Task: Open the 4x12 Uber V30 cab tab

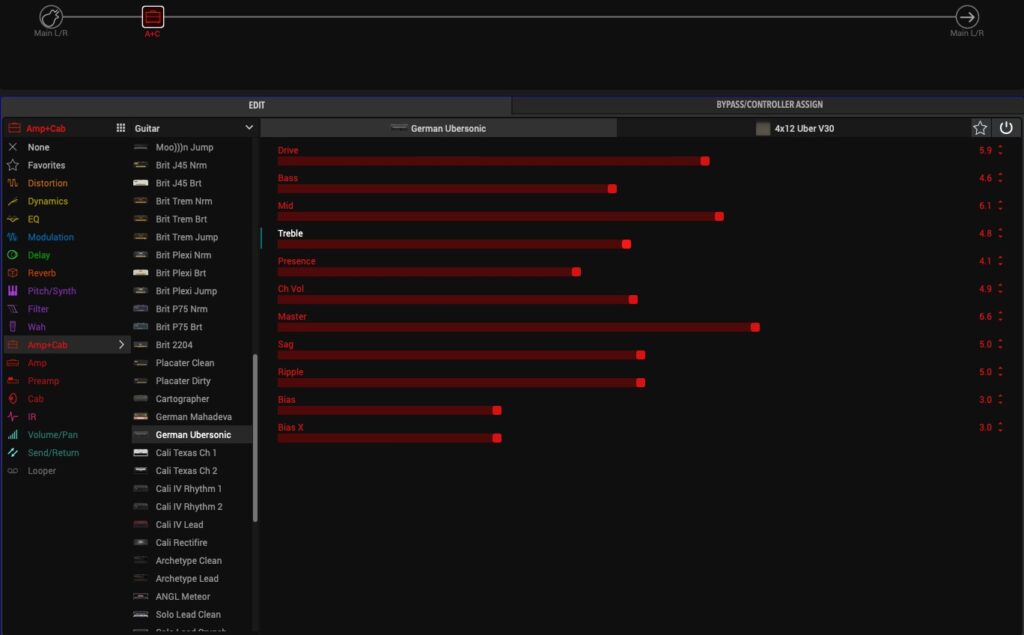Action: click(794, 128)
